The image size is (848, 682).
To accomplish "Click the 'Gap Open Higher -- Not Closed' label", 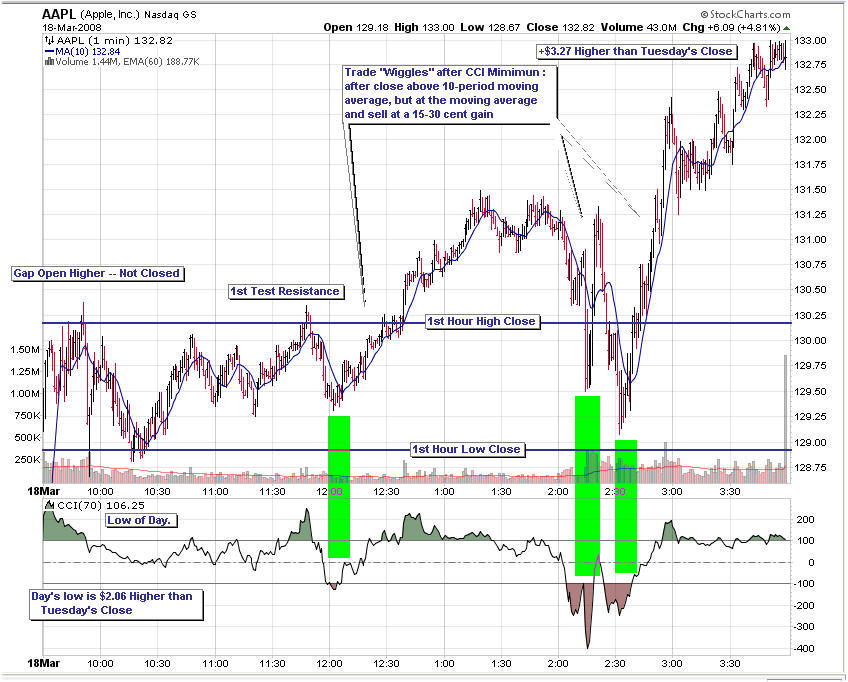I will pos(97,274).
